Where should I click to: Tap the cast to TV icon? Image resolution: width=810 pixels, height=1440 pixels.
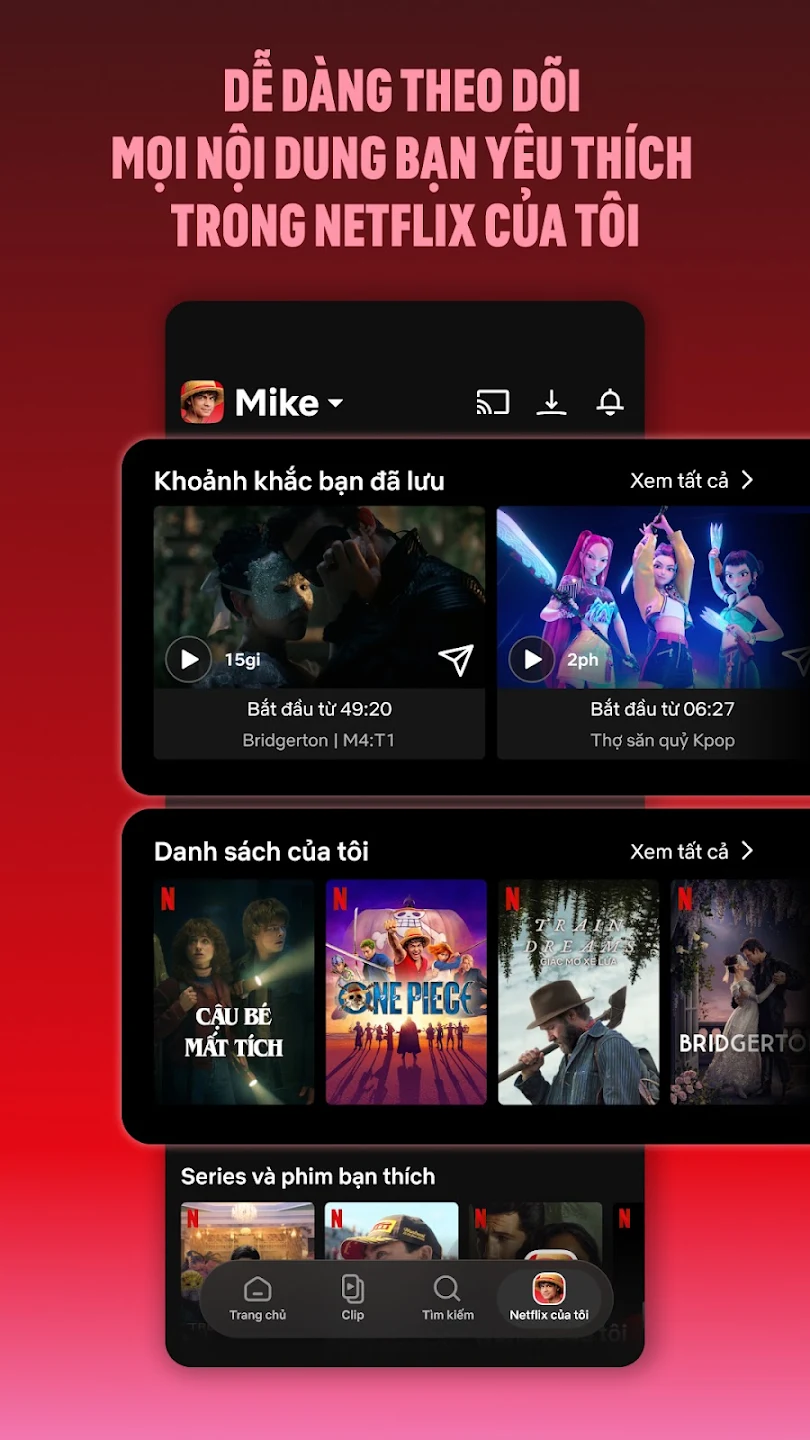pos(493,402)
